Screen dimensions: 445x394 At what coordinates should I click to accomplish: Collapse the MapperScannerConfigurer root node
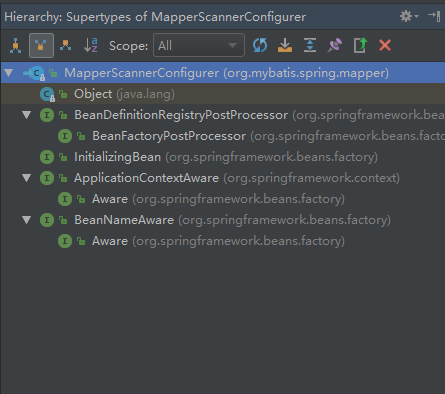tap(9, 73)
